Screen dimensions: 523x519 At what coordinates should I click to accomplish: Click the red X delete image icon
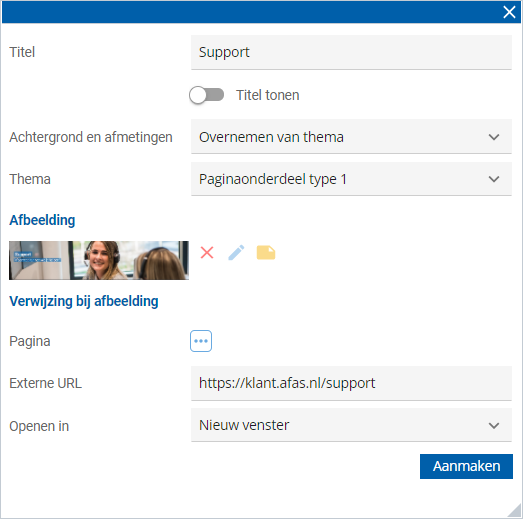tap(207, 252)
